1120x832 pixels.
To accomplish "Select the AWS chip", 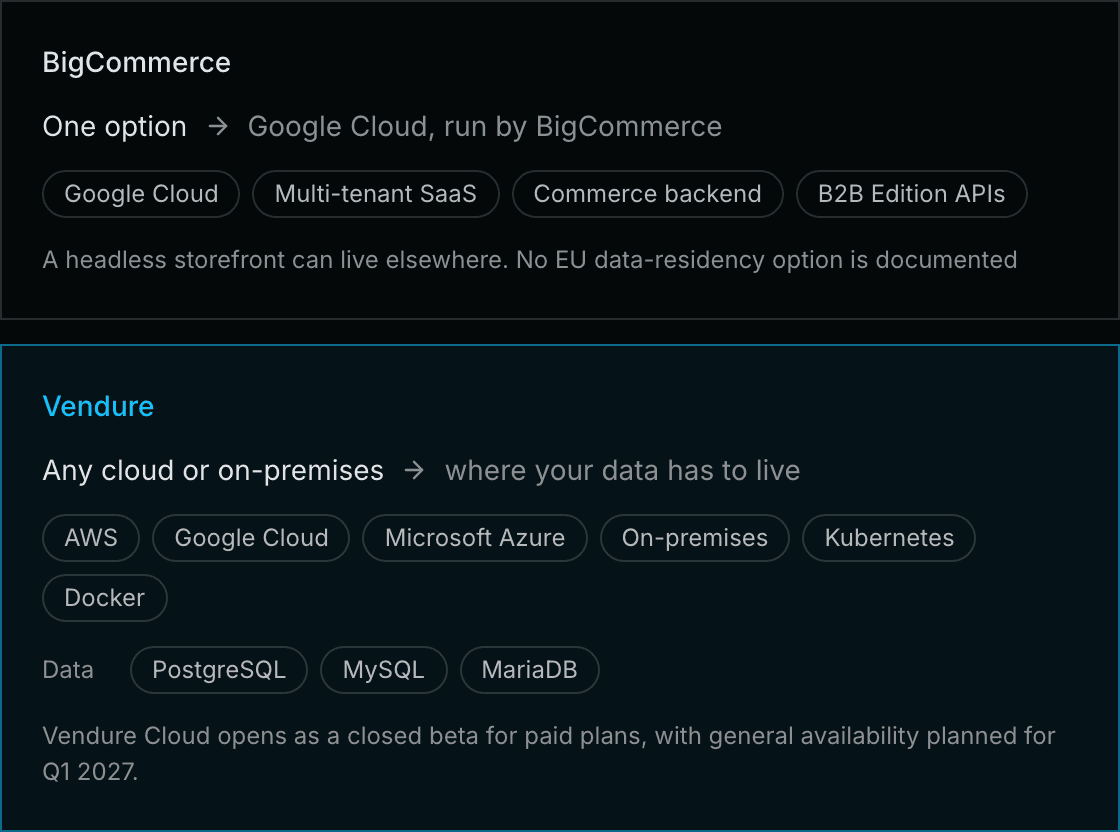I will (x=91, y=538).
